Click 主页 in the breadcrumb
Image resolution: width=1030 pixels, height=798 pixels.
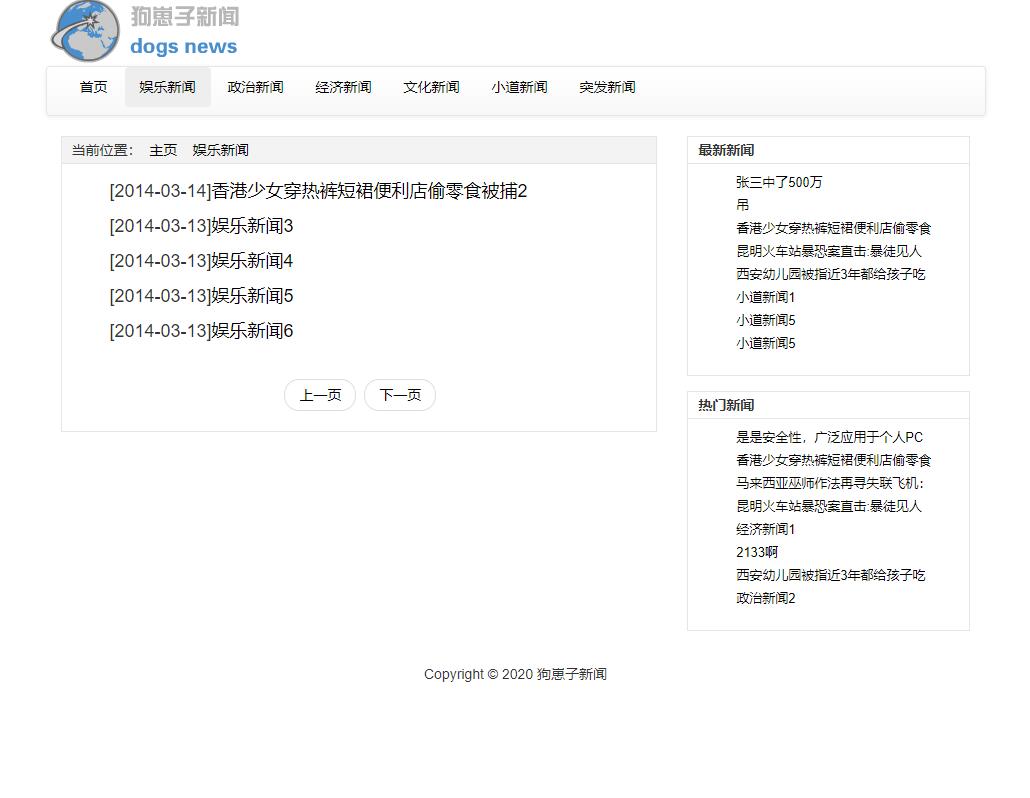163,150
